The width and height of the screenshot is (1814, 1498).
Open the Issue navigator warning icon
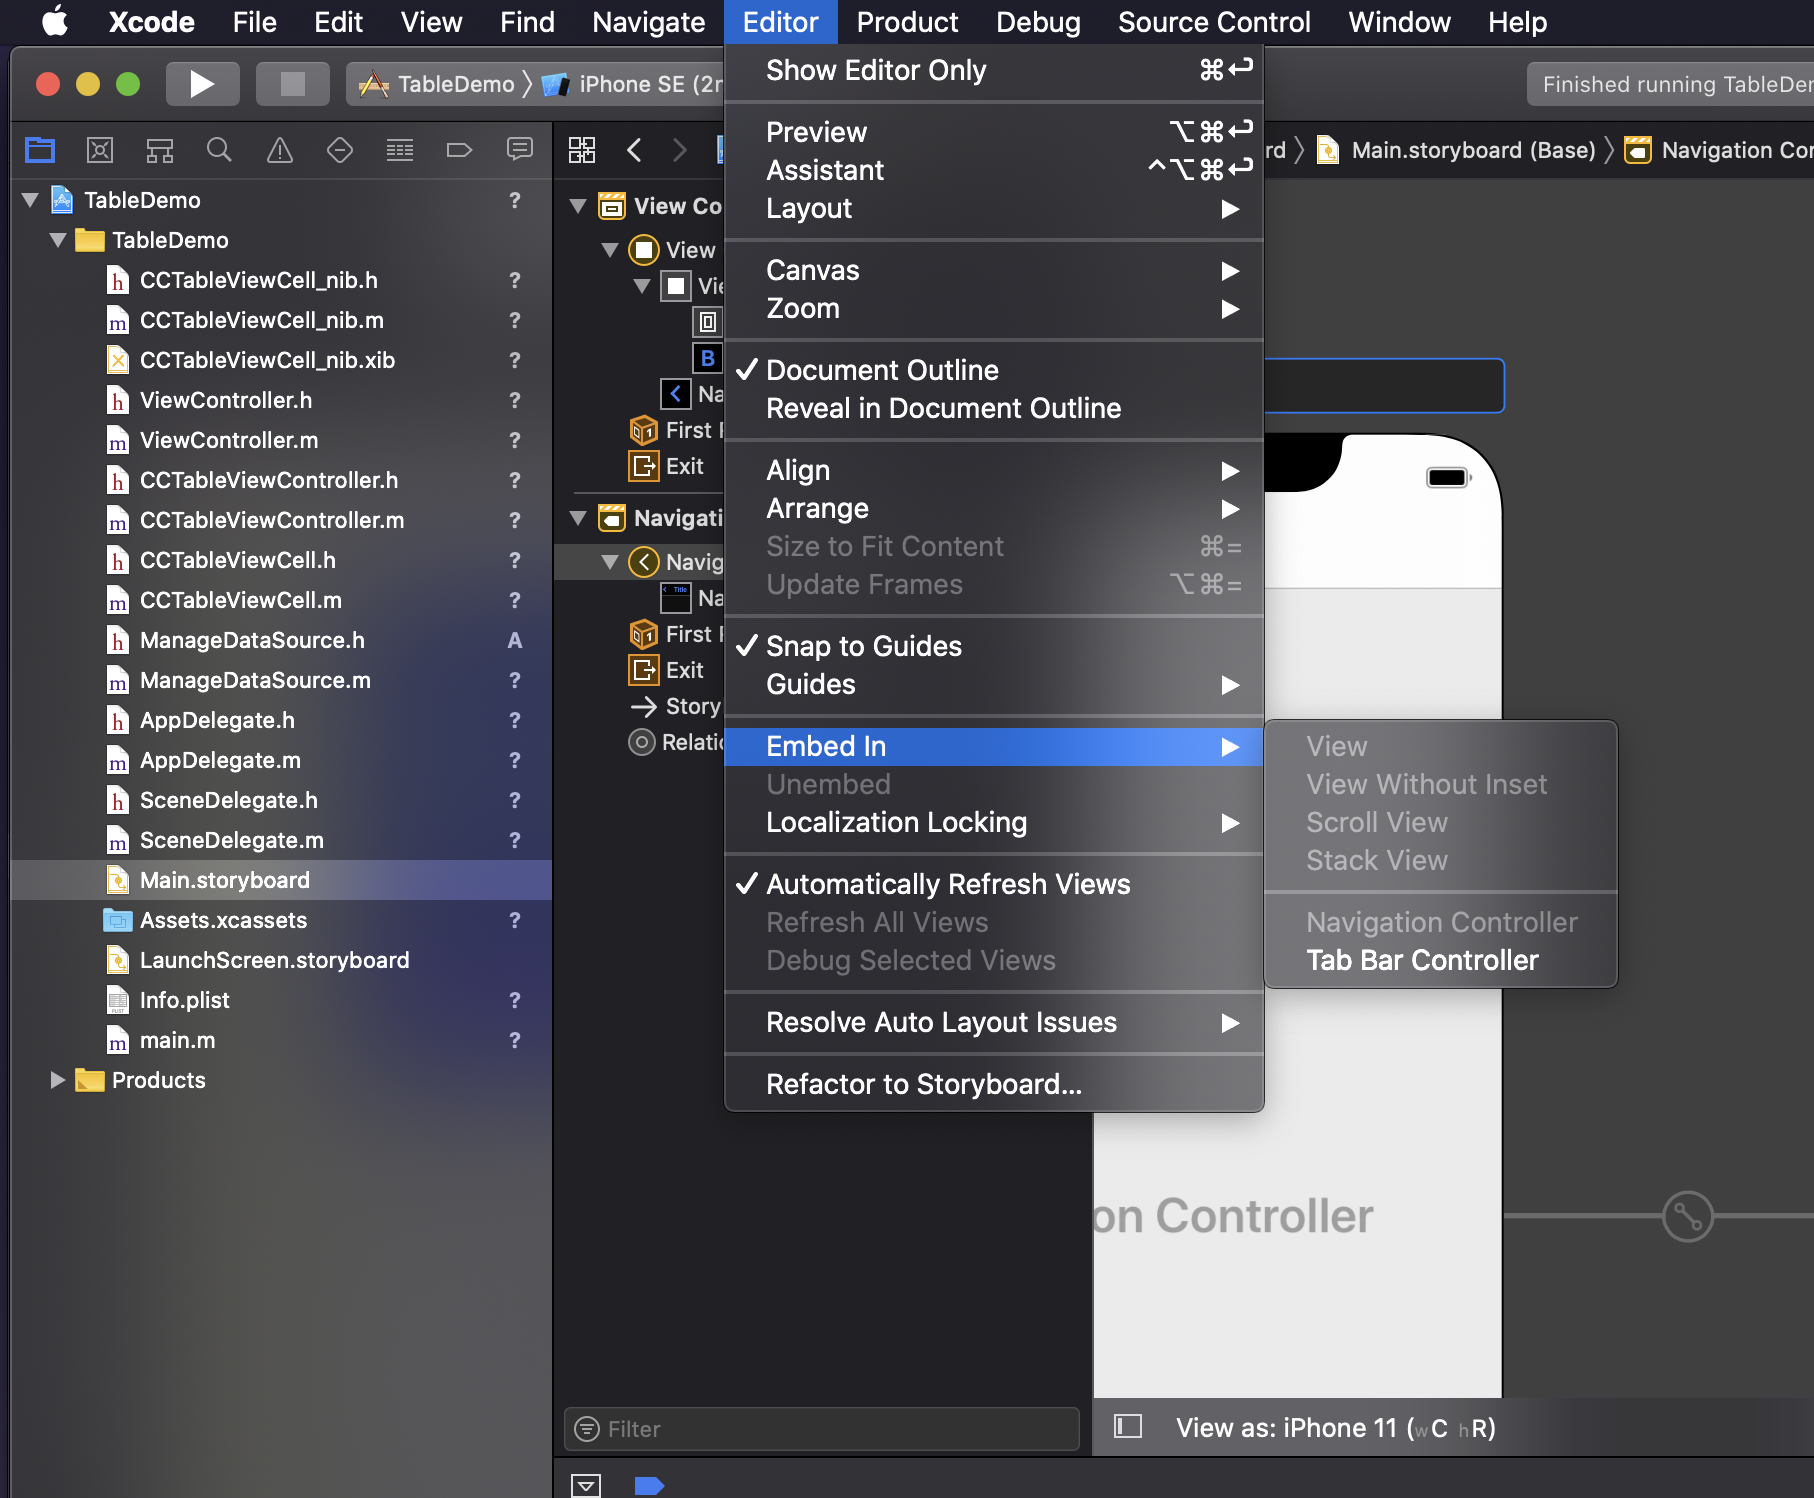tap(280, 151)
